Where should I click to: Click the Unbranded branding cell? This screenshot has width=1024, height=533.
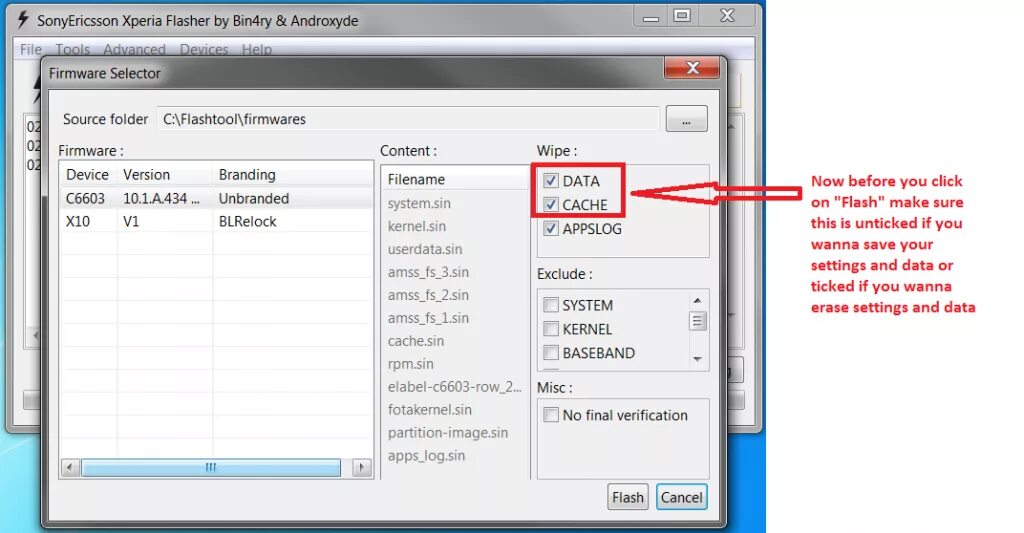pyautogui.click(x=253, y=199)
